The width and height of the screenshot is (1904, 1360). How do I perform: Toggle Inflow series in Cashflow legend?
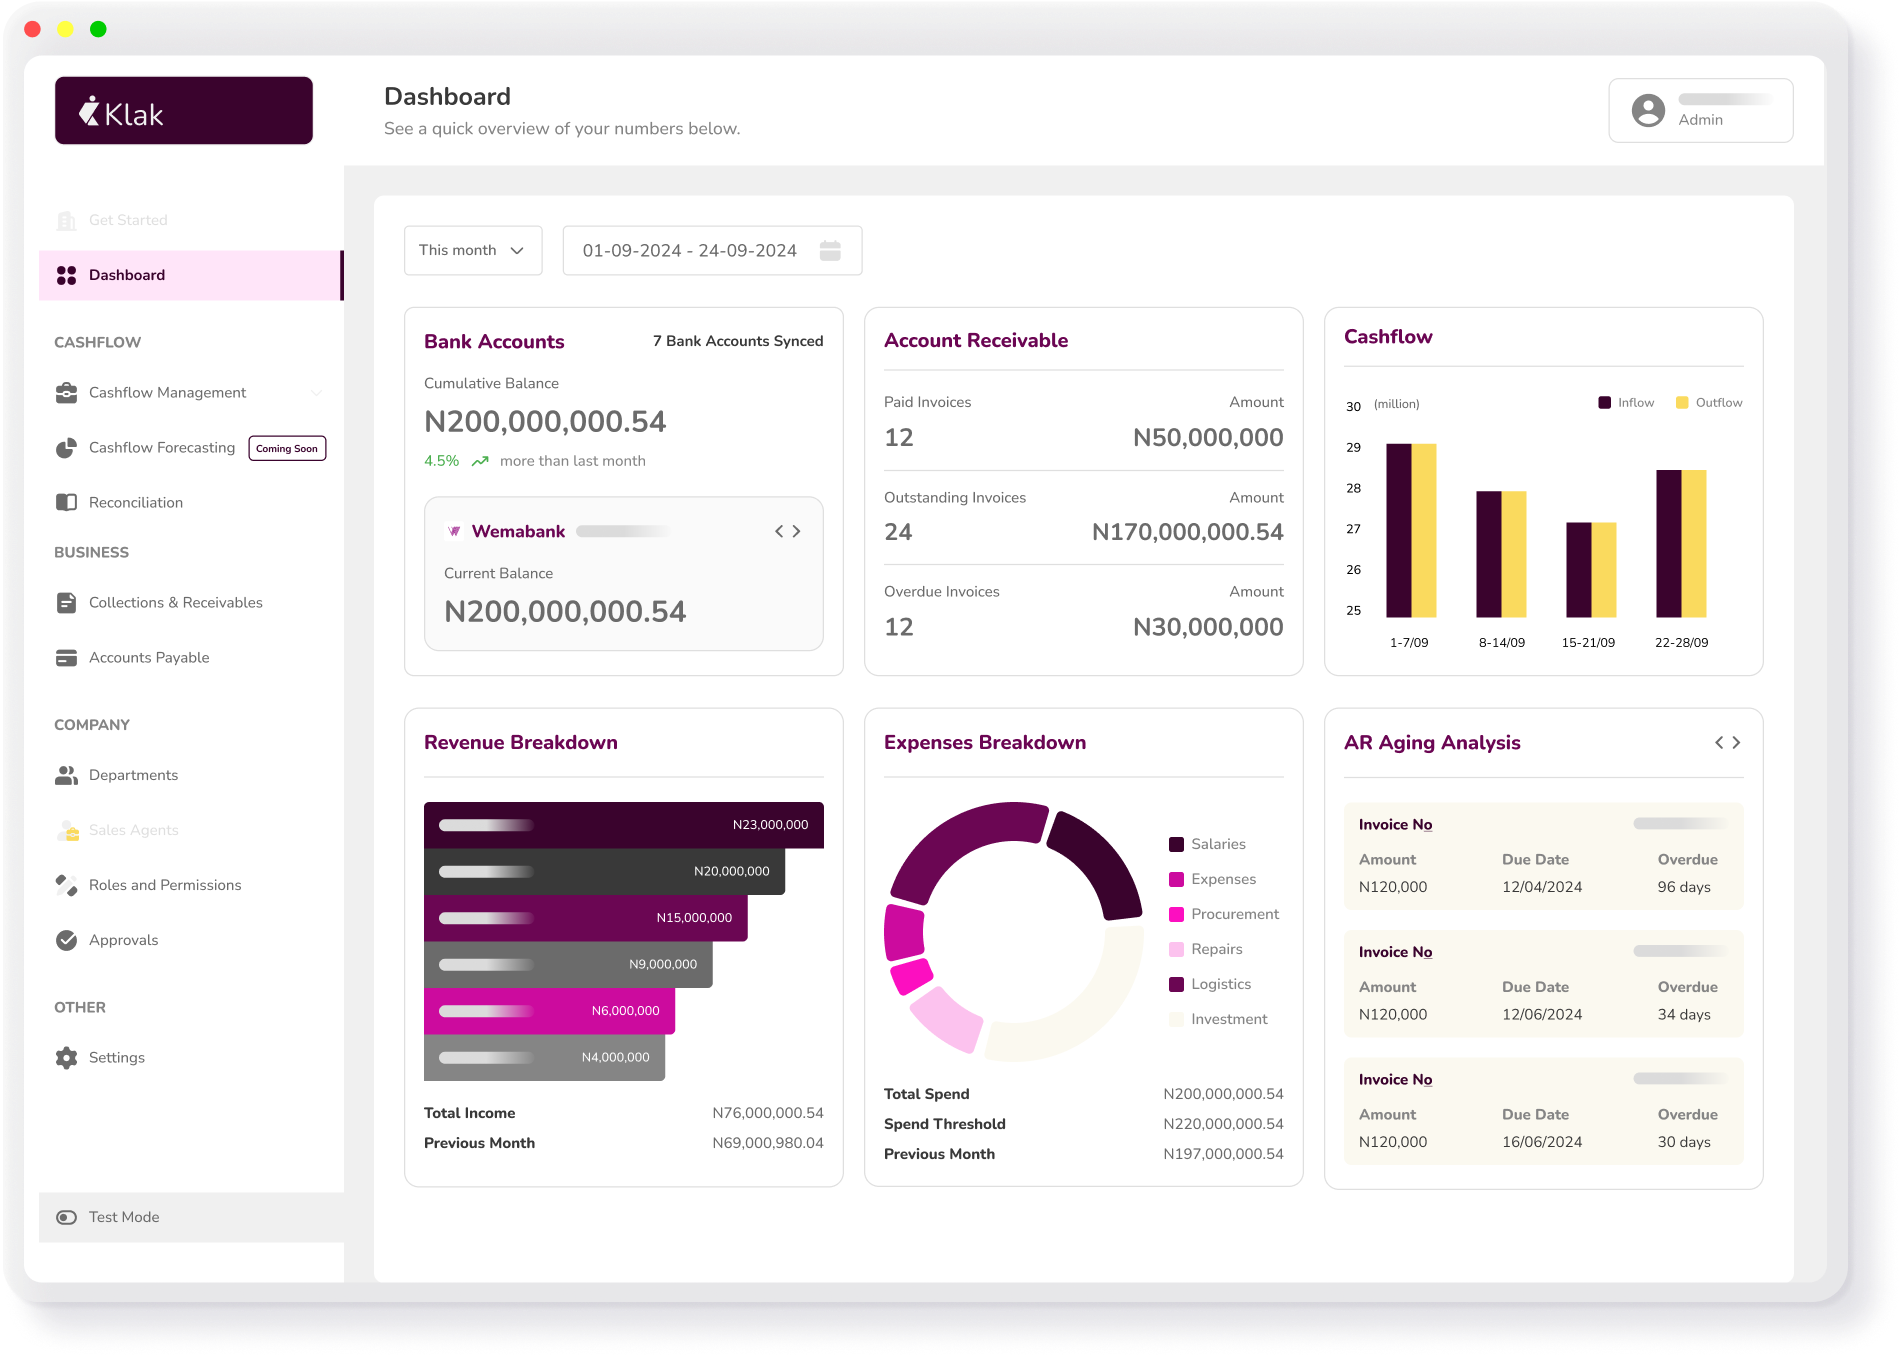1625,403
